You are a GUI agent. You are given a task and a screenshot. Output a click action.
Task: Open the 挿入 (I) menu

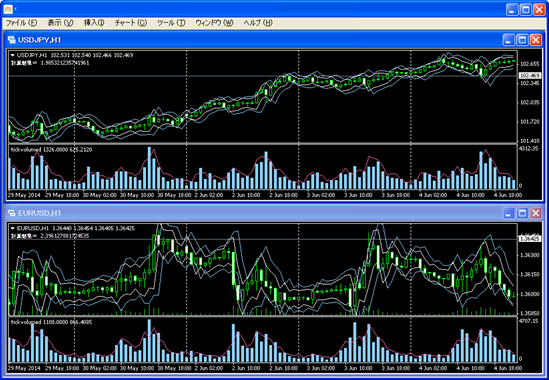pos(94,23)
